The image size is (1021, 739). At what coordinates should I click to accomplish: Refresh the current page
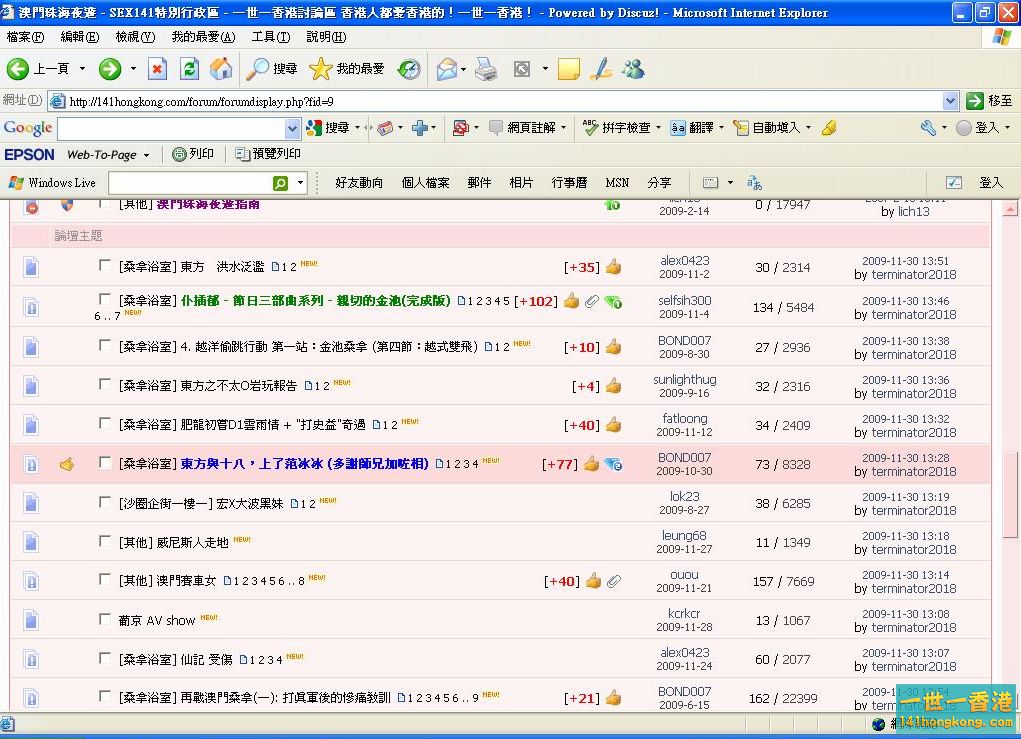pos(189,69)
